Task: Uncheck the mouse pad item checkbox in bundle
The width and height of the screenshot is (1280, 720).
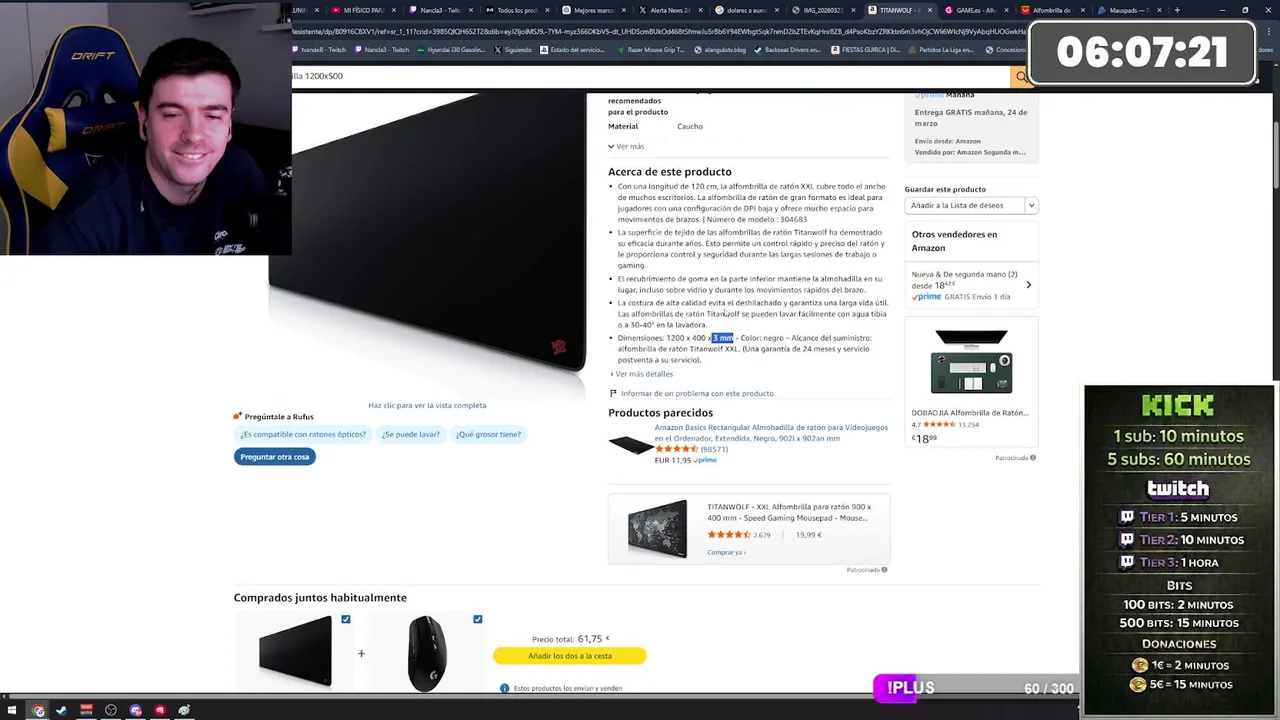Action: pos(346,619)
